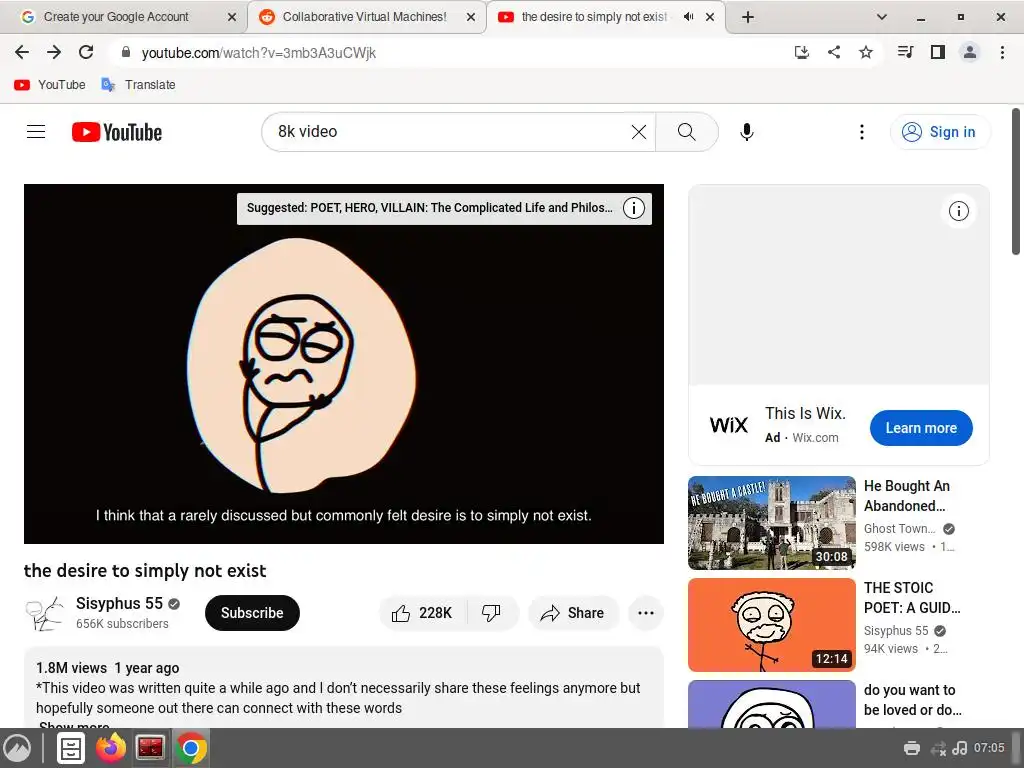Mute tab via speaker icon

coord(688,17)
